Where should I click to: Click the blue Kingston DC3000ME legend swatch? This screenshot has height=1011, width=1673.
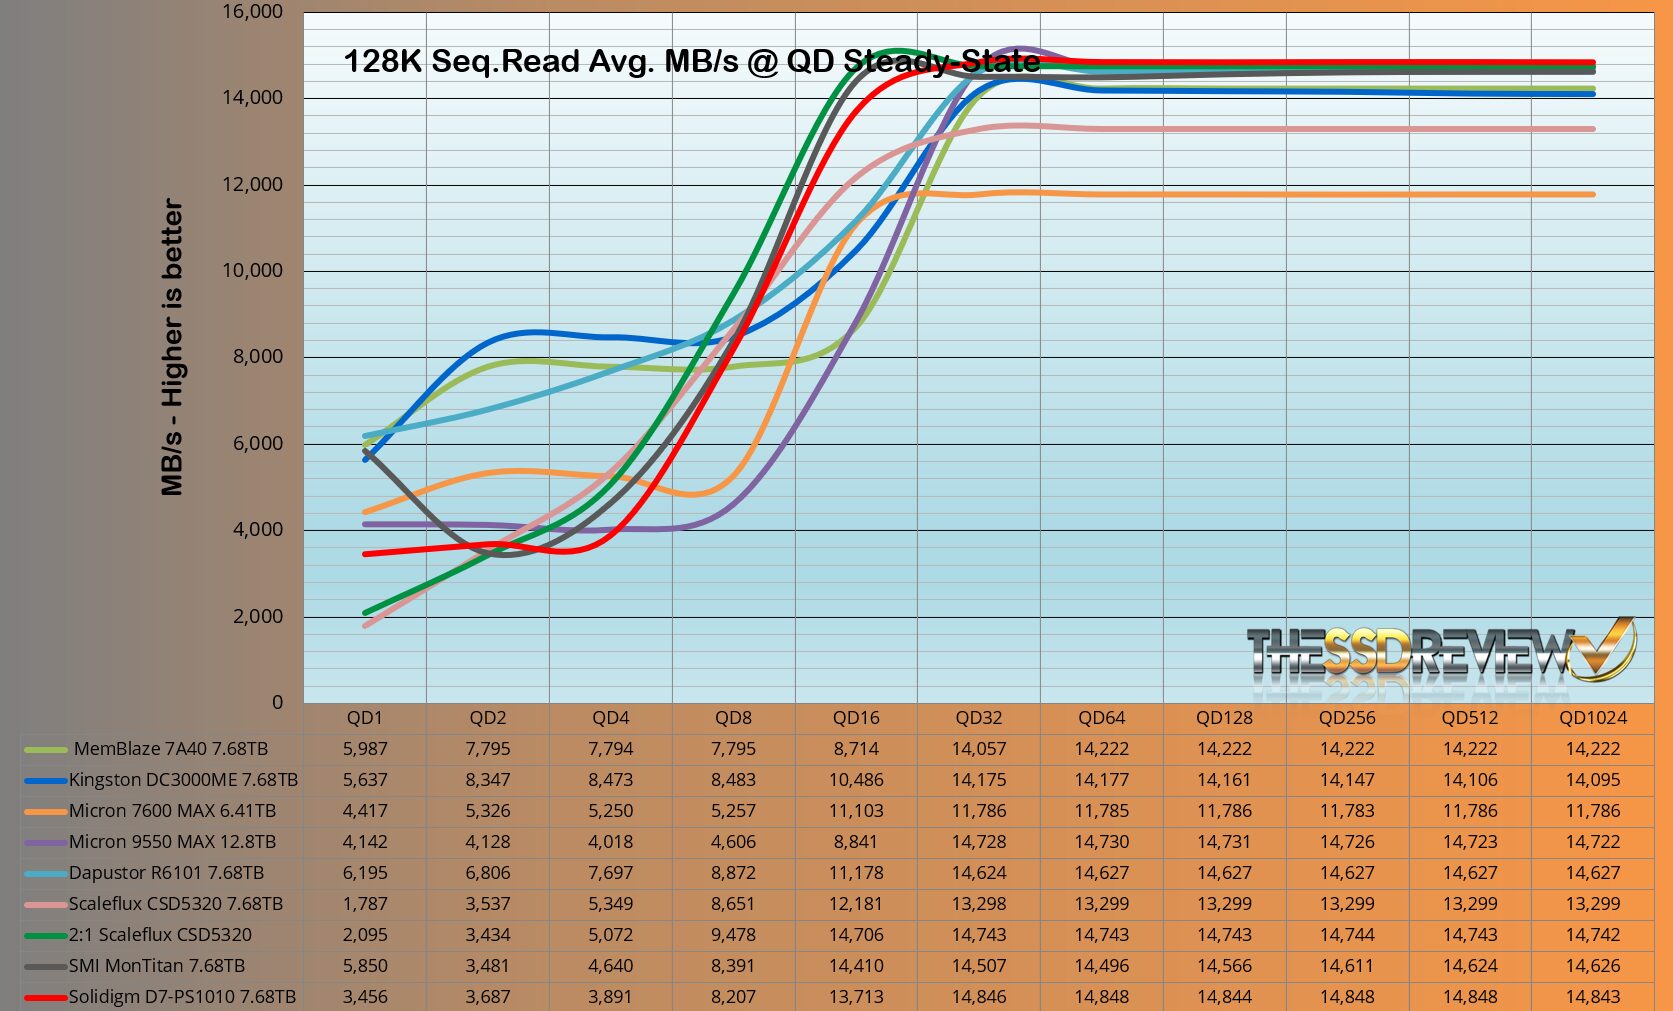[45, 780]
